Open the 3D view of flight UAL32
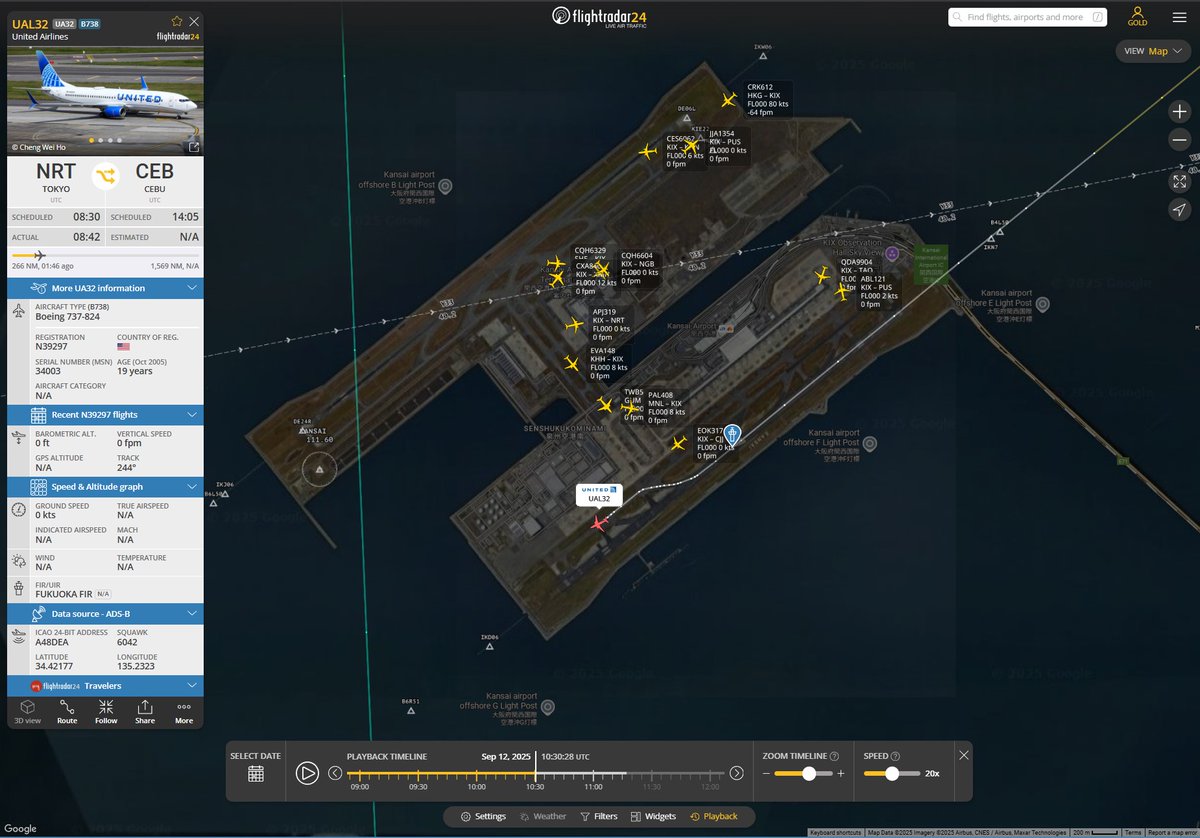The image size is (1200, 838). click(27, 711)
